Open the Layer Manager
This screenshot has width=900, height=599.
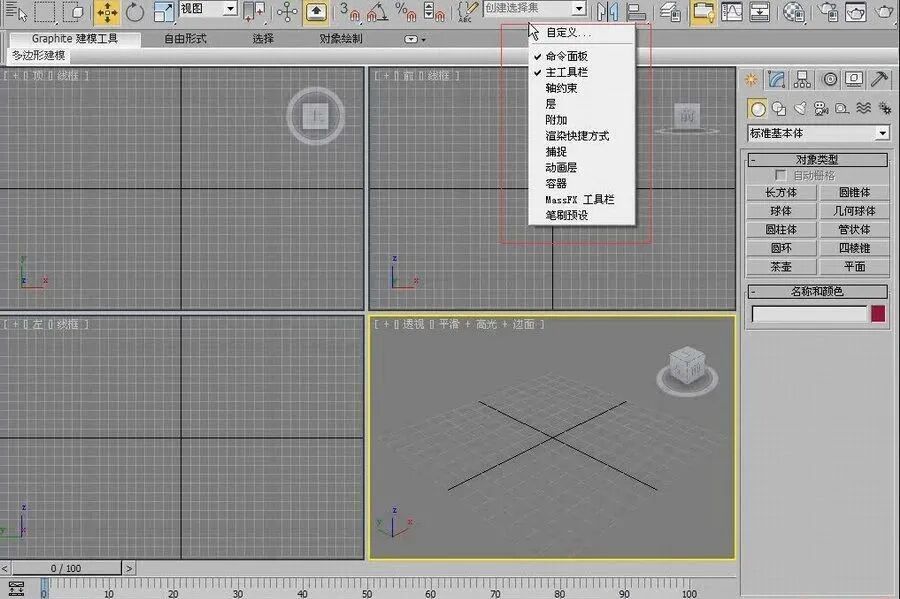click(669, 12)
